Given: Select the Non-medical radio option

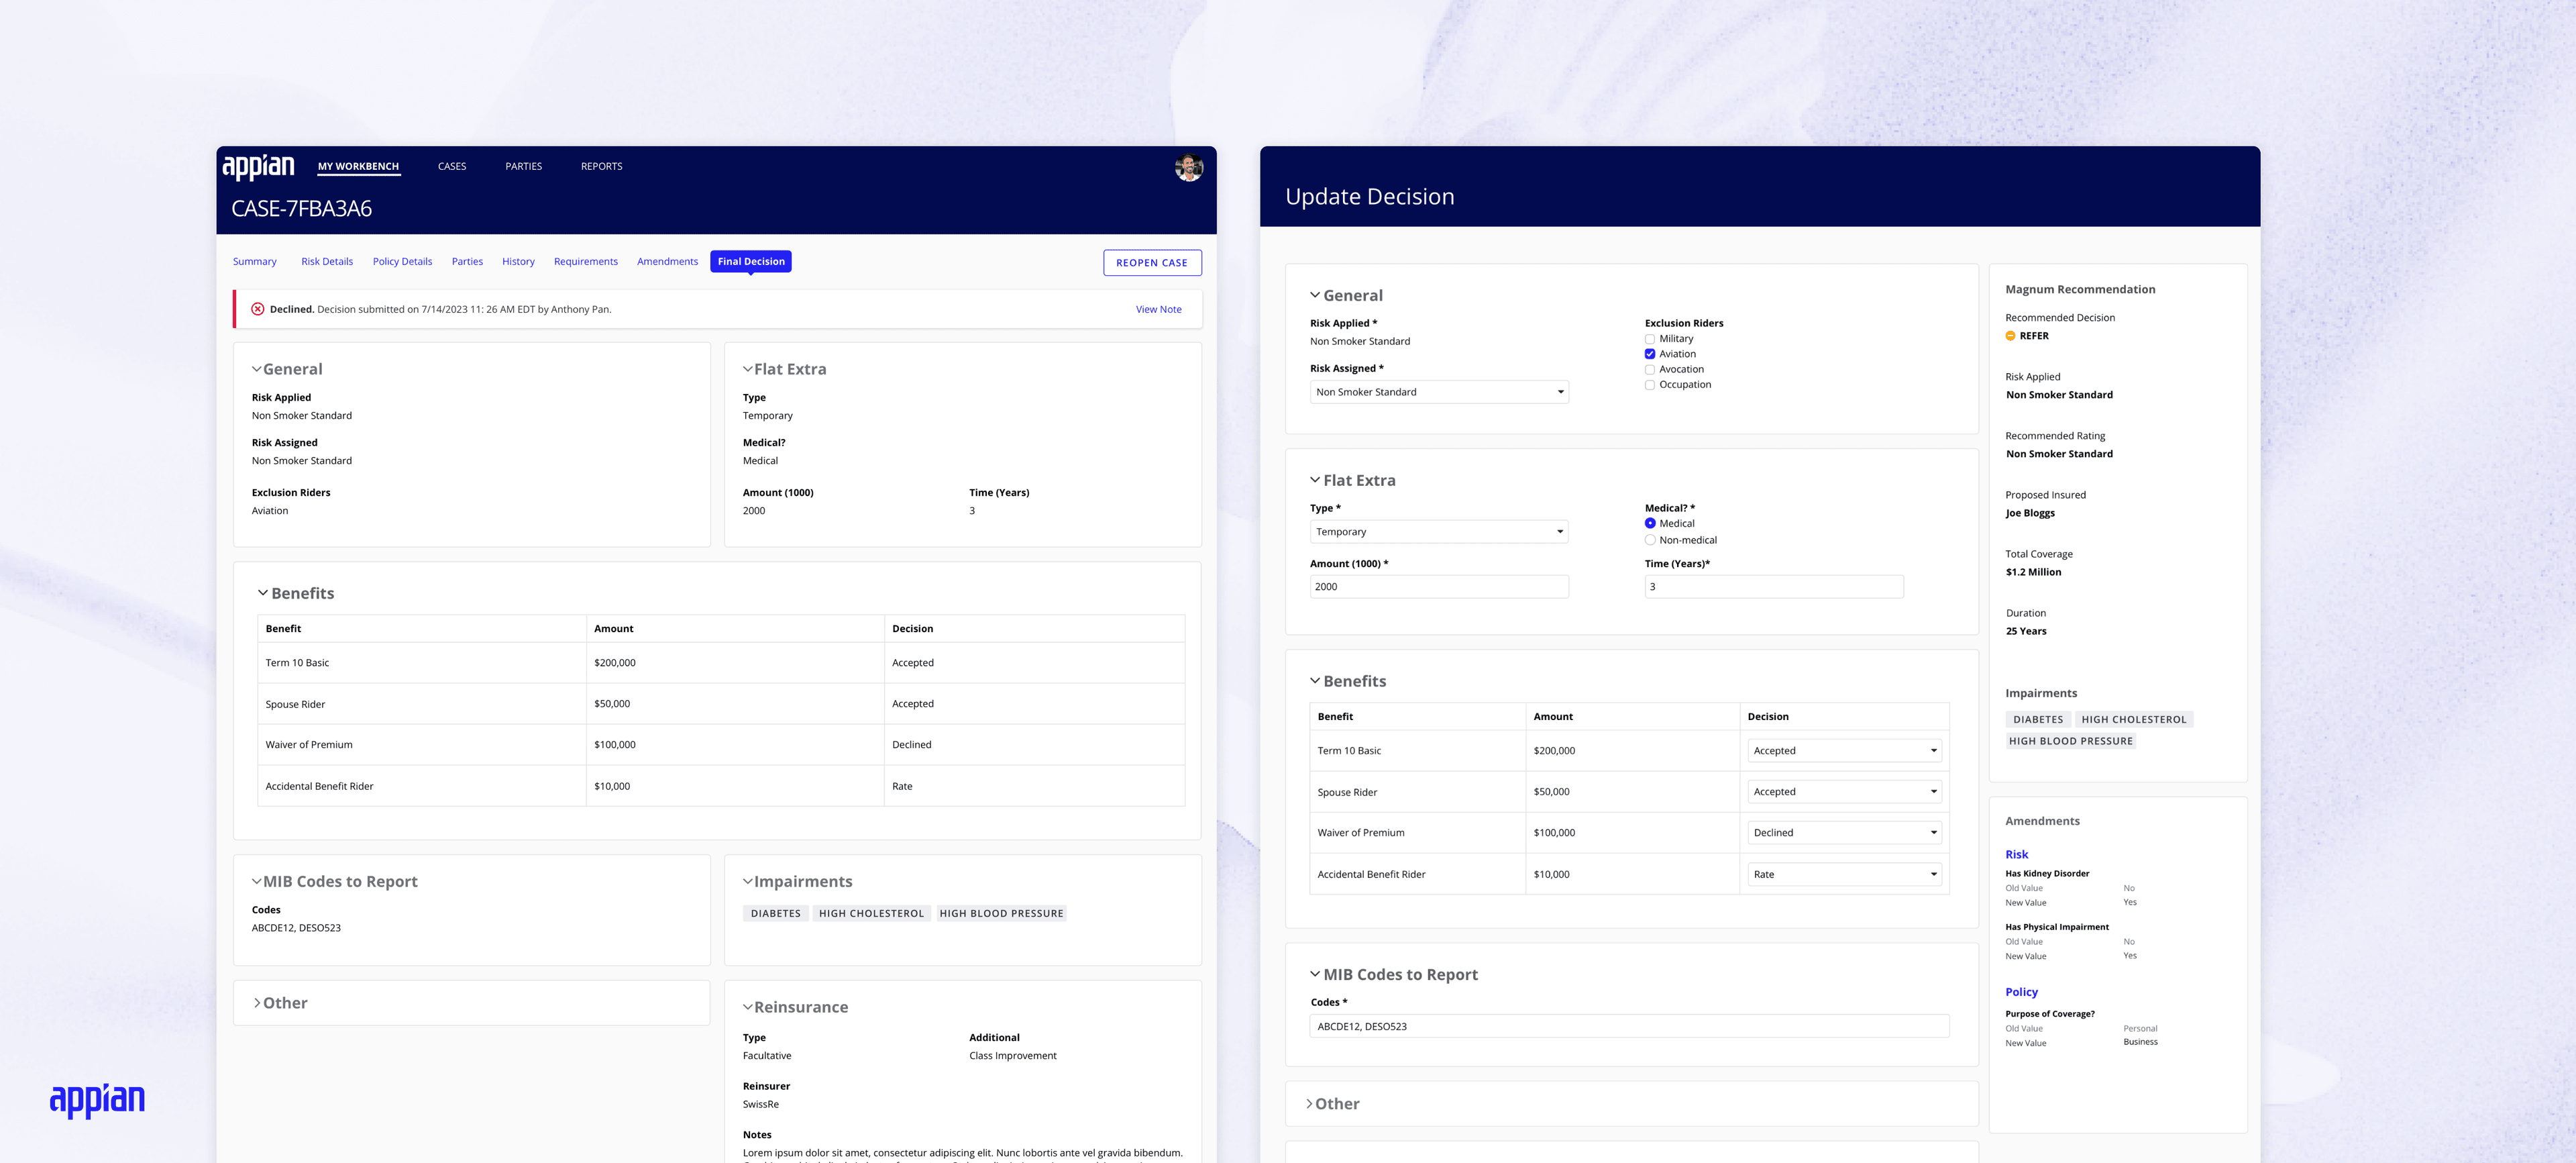Looking at the screenshot, I should (x=1650, y=540).
